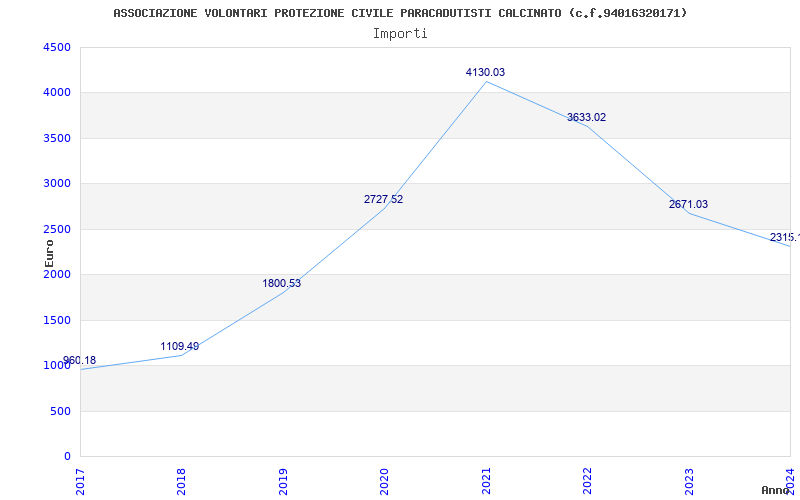Click the 'Importi' subtitle
Viewport: 800px width, 500px height.
(x=400, y=34)
